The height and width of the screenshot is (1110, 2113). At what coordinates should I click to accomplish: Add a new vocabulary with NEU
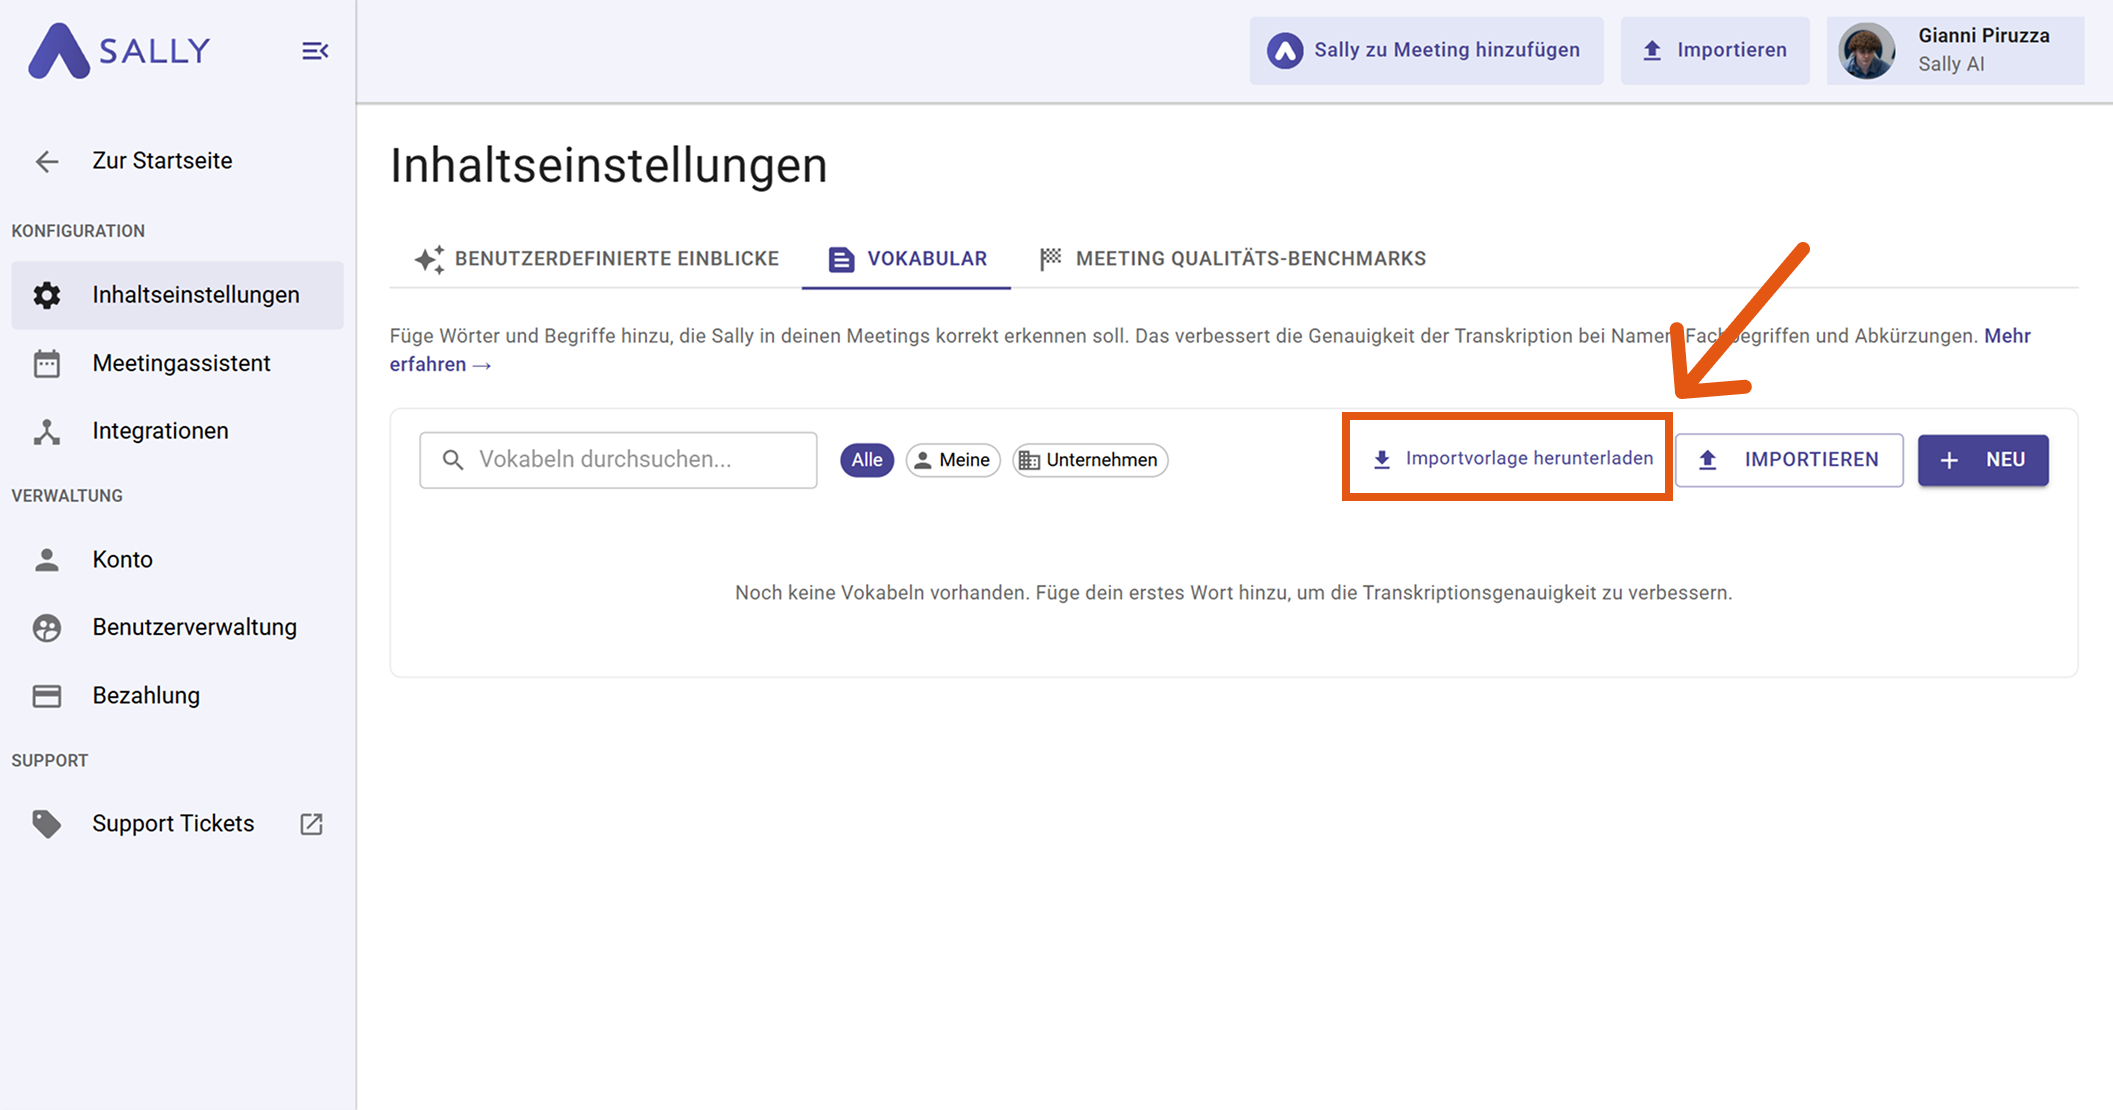tap(1982, 460)
